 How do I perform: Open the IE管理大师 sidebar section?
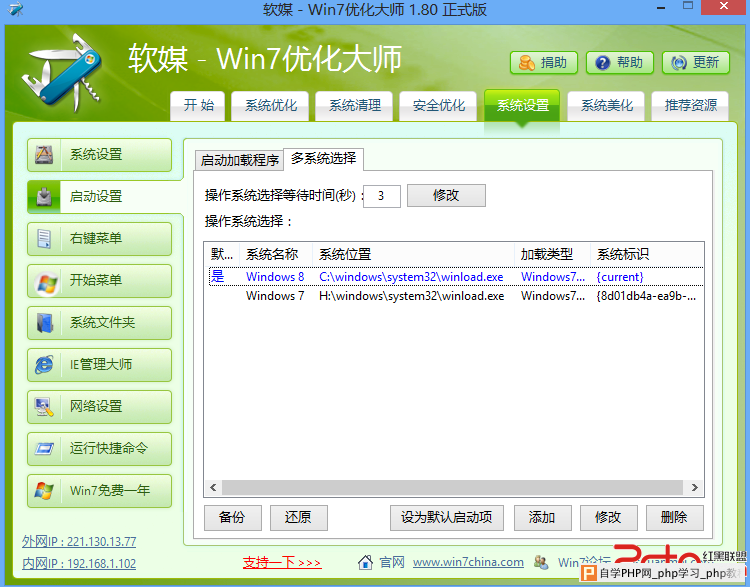(x=99, y=365)
